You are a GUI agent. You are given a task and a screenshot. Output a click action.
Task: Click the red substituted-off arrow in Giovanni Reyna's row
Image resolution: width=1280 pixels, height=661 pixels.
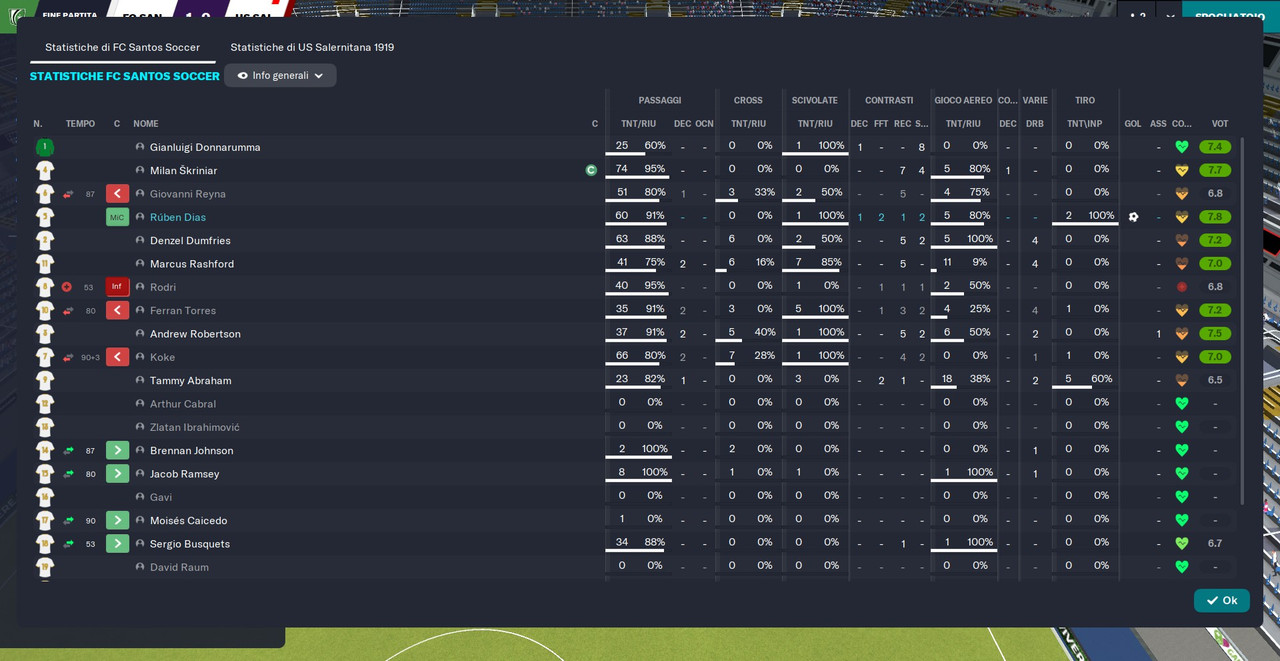[117, 194]
